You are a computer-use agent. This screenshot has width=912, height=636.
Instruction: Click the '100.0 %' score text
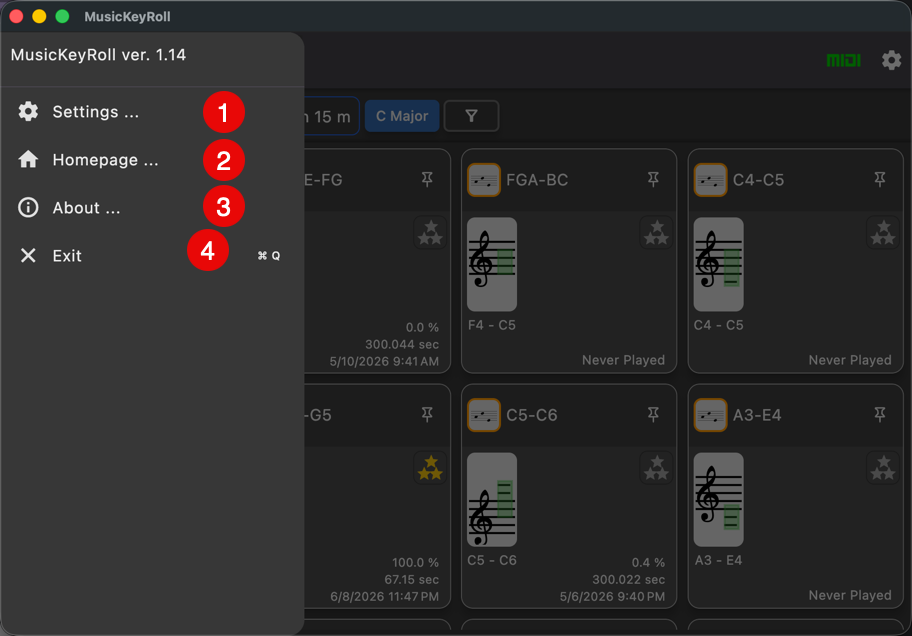tap(415, 563)
